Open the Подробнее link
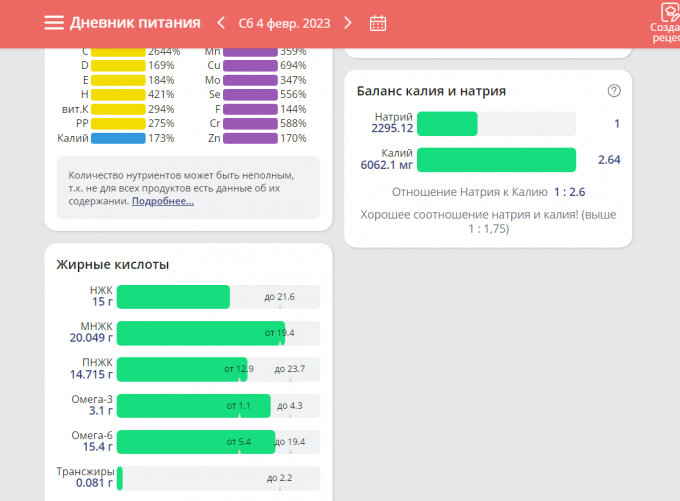This screenshot has height=501, width=680. (163, 201)
